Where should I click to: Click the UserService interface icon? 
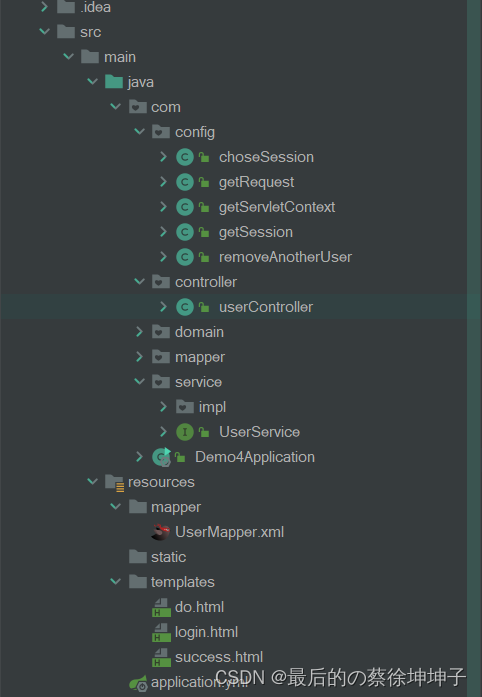pyautogui.click(x=185, y=432)
